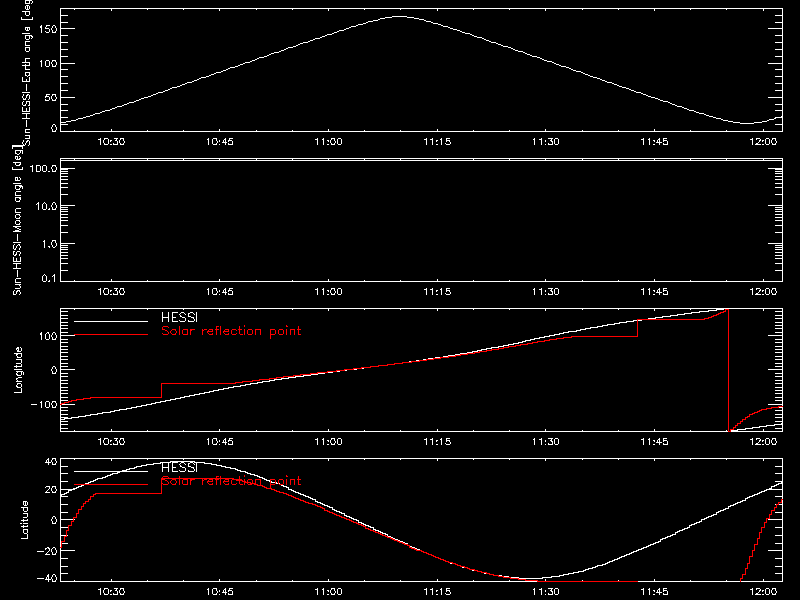Click the 11:15 time label under the Earth angle plot
This screenshot has width=800, height=600.
pyautogui.click(x=437, y=142)
